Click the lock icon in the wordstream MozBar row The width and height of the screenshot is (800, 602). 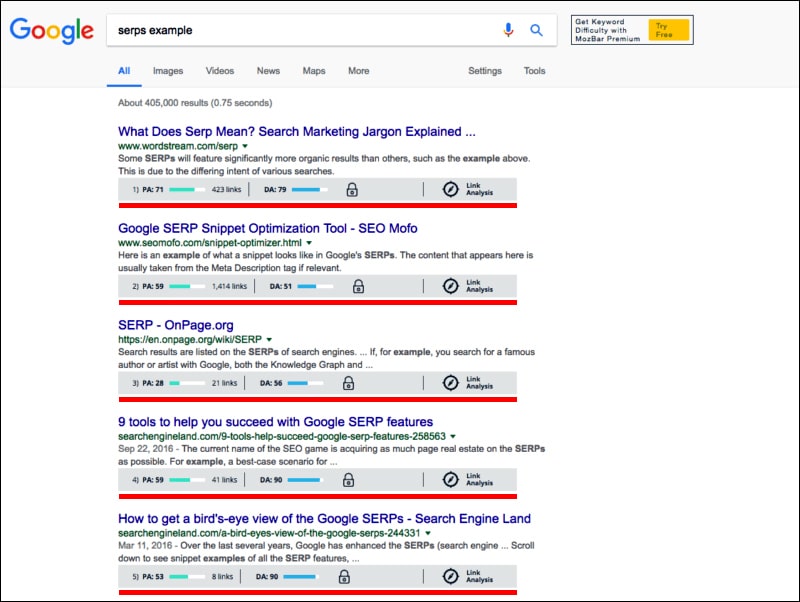click(352, 190)
